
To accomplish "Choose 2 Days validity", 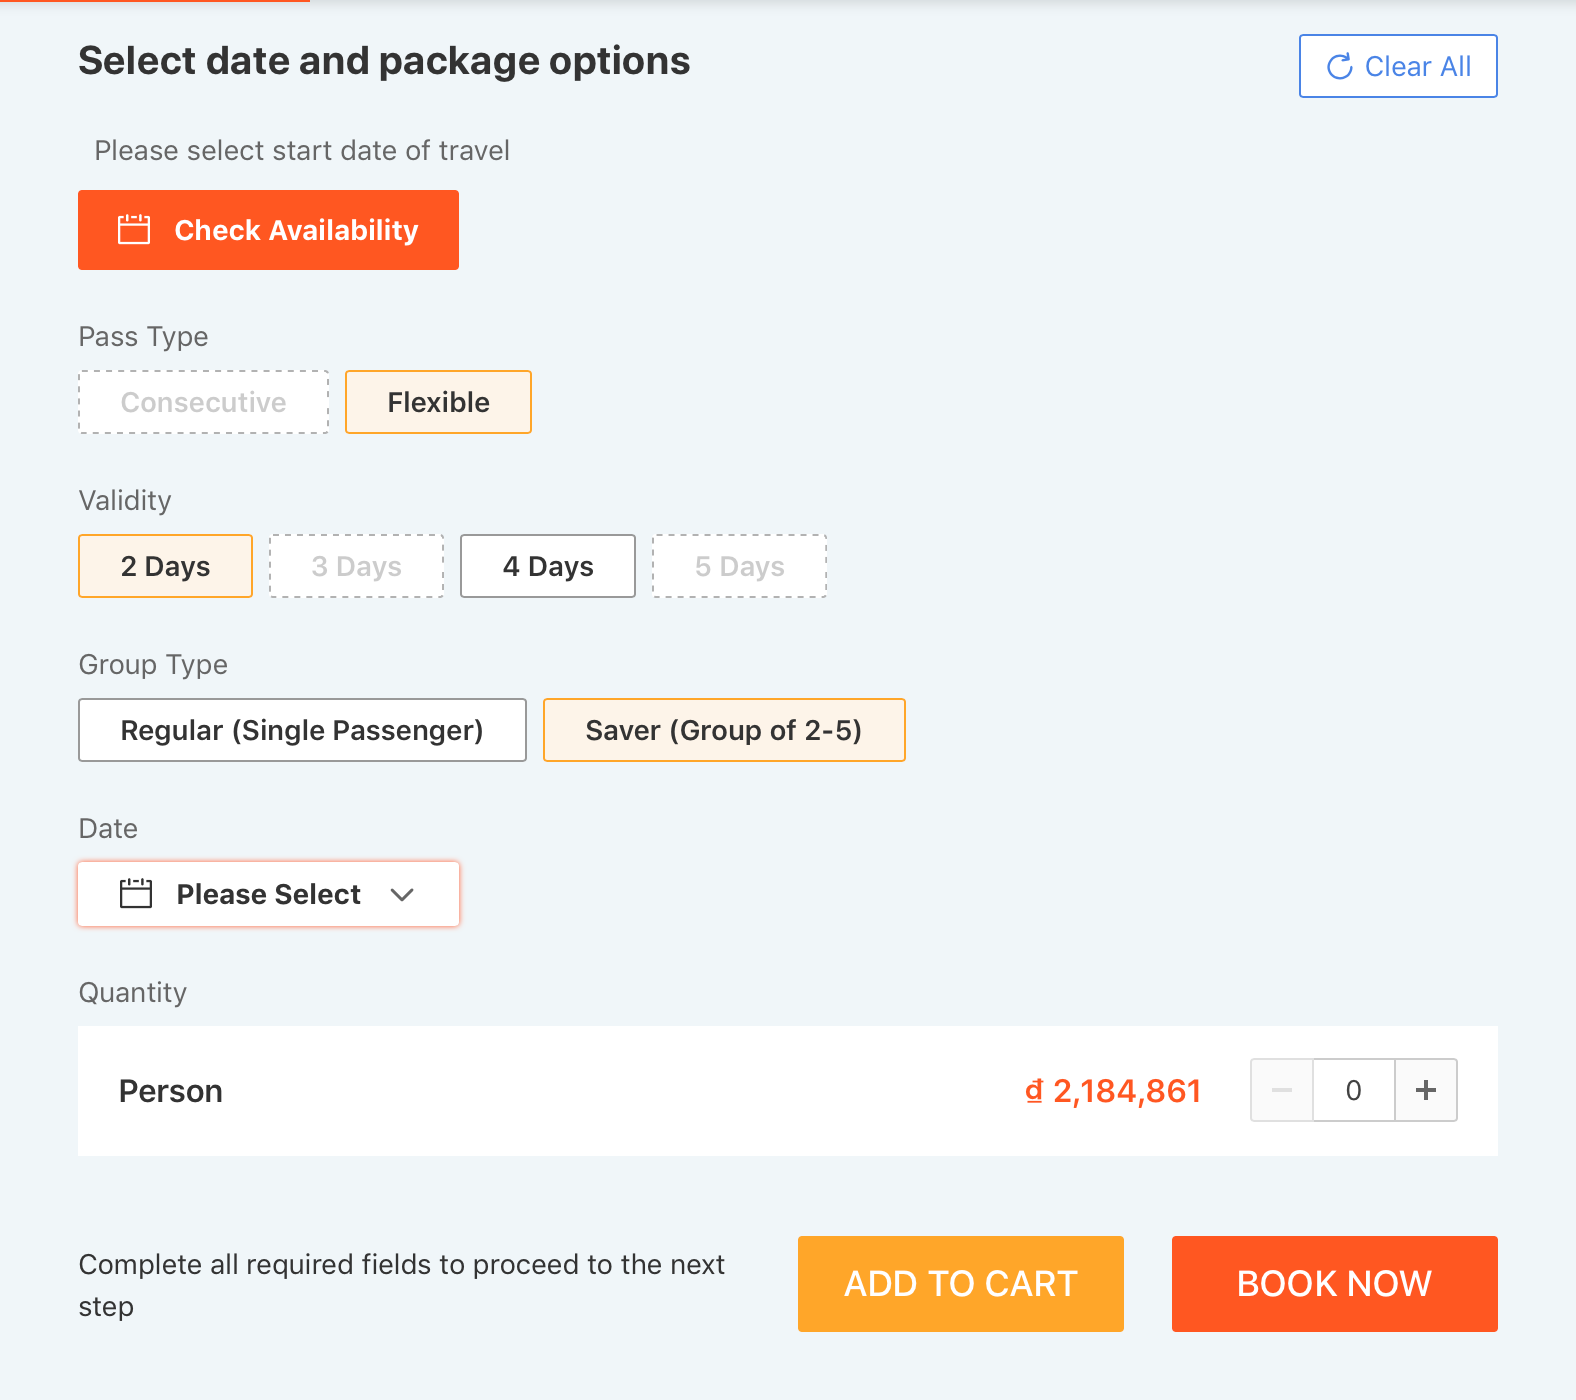I will point(165,566).
